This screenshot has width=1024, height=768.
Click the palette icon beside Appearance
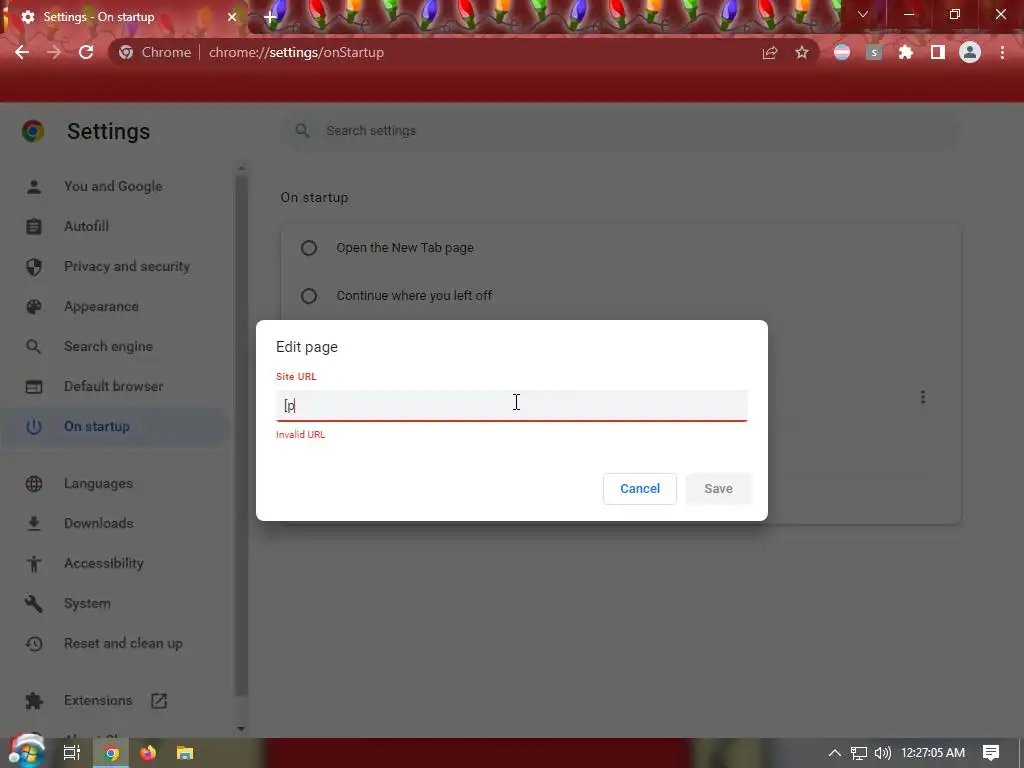(x=34, y=306)
